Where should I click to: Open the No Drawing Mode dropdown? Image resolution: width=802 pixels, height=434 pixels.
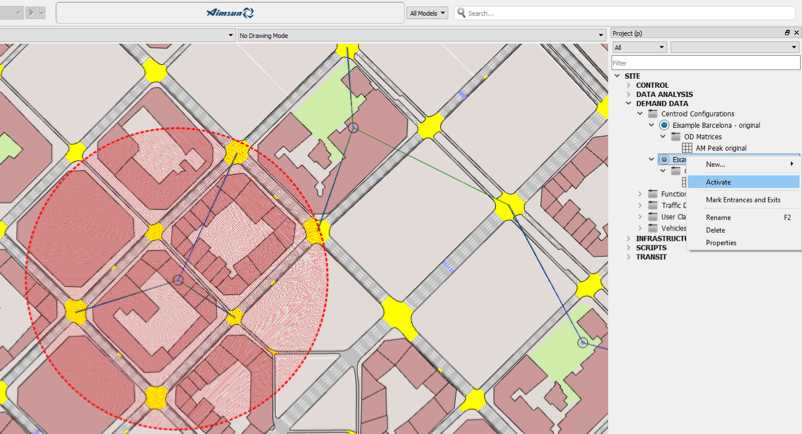pos(421,35)
